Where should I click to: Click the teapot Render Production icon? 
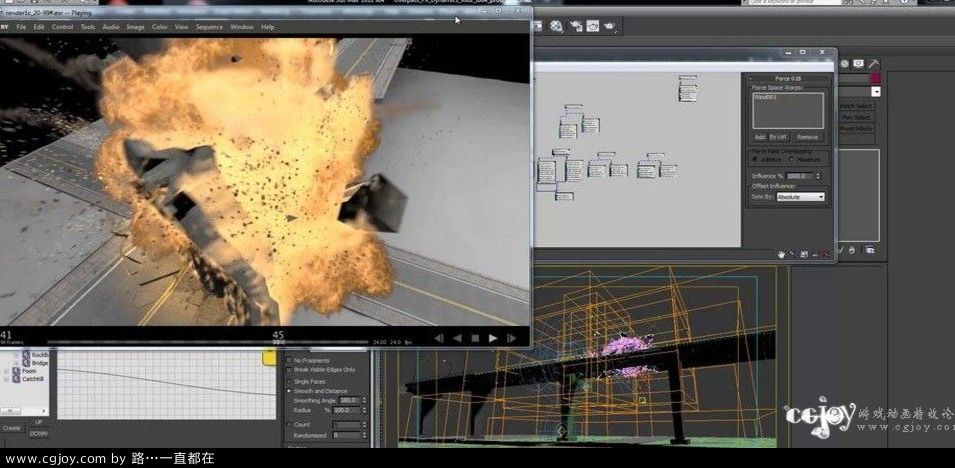coord(610,26)
